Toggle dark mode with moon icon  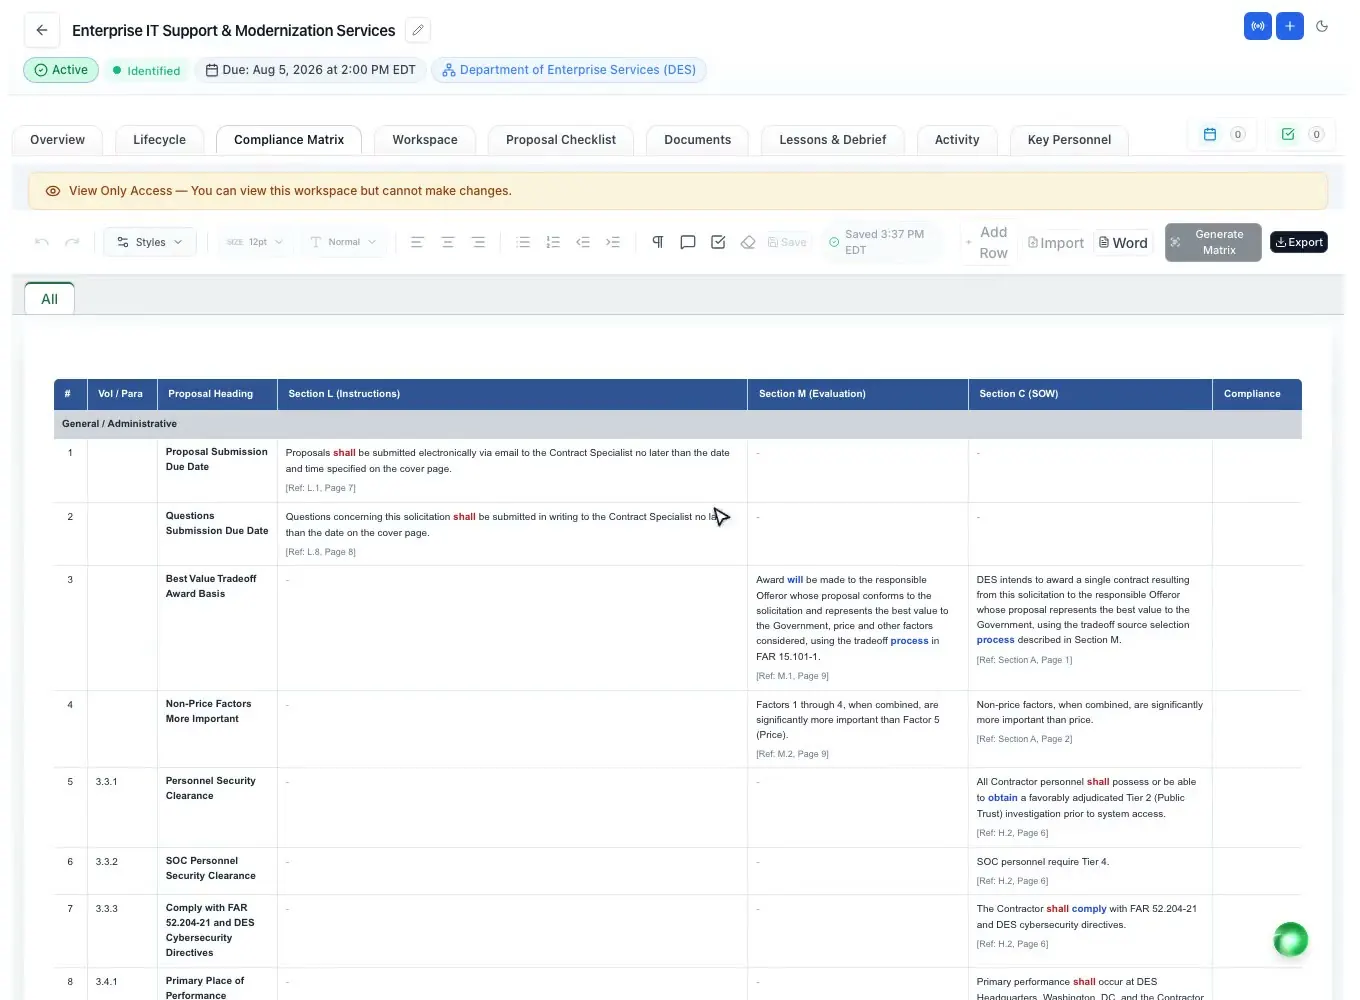(x=1322, y=26)
